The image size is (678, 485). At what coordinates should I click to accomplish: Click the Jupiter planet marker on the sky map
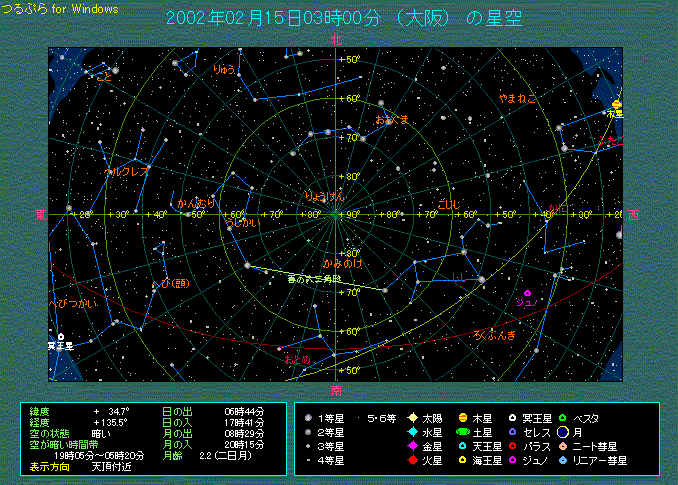[x=616, y=105]
